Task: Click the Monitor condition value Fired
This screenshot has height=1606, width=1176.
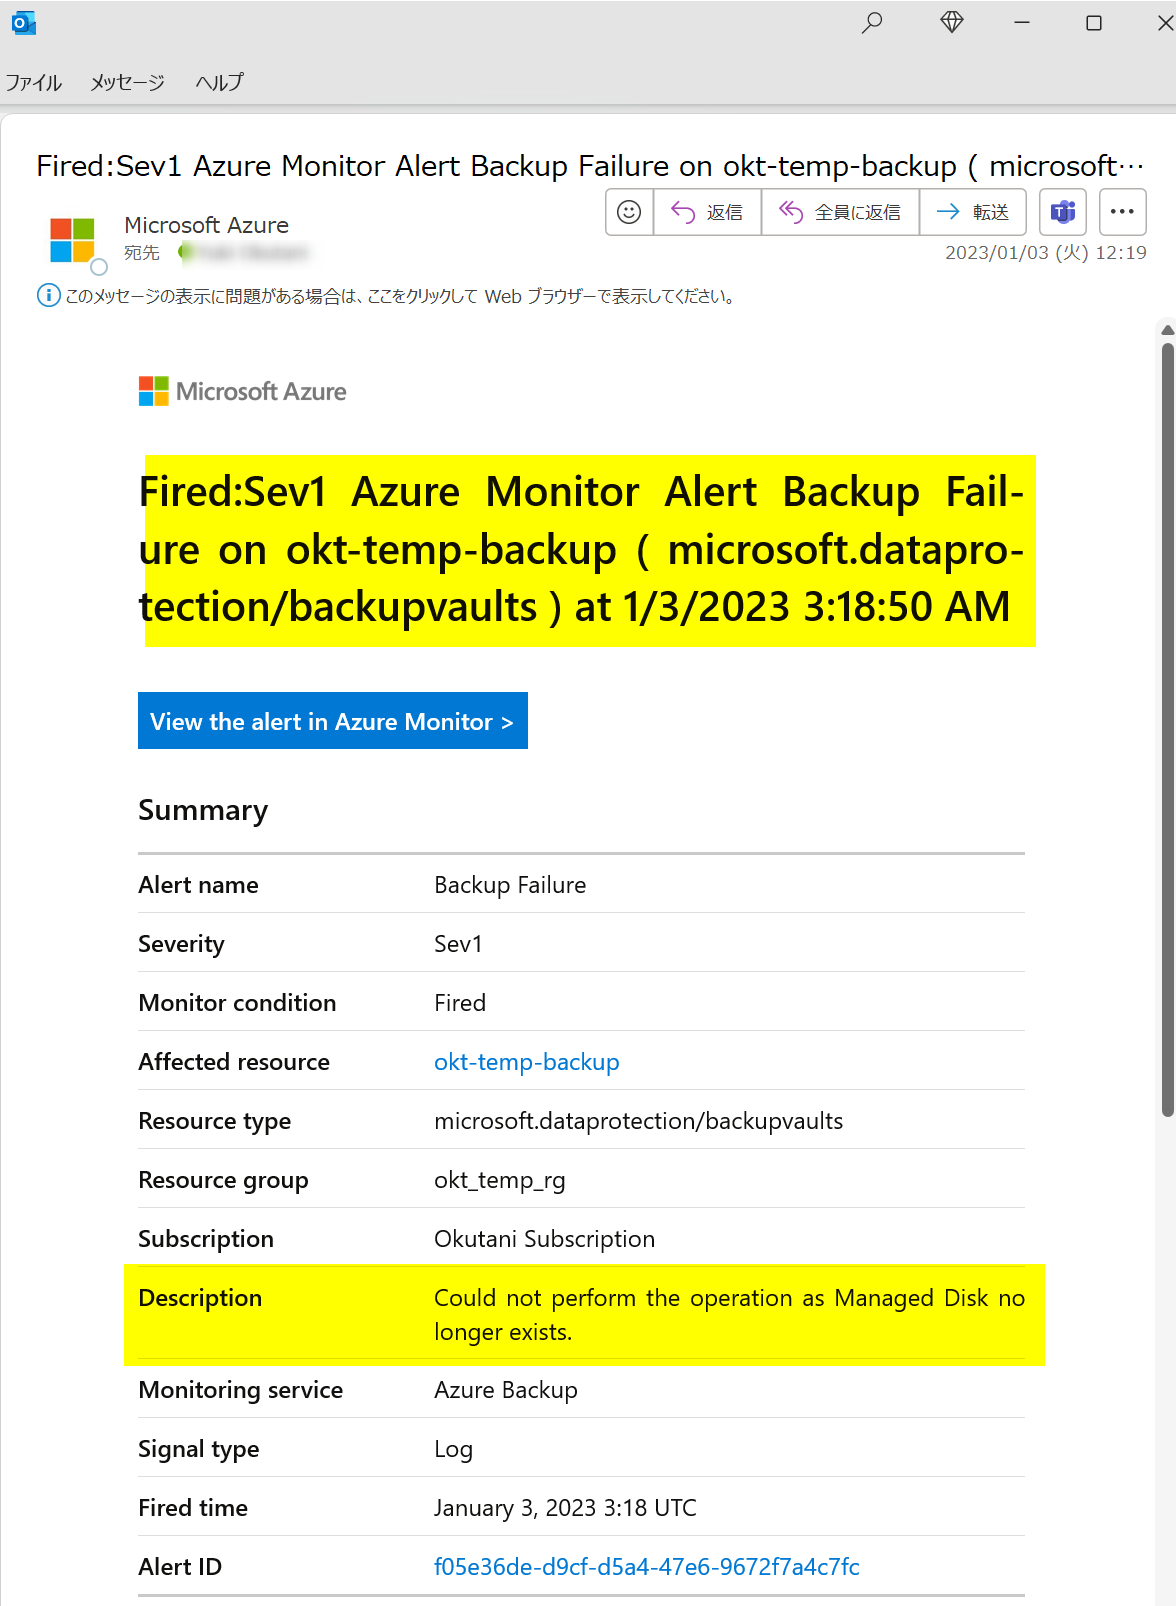Action: click(x=460, y=1003)
